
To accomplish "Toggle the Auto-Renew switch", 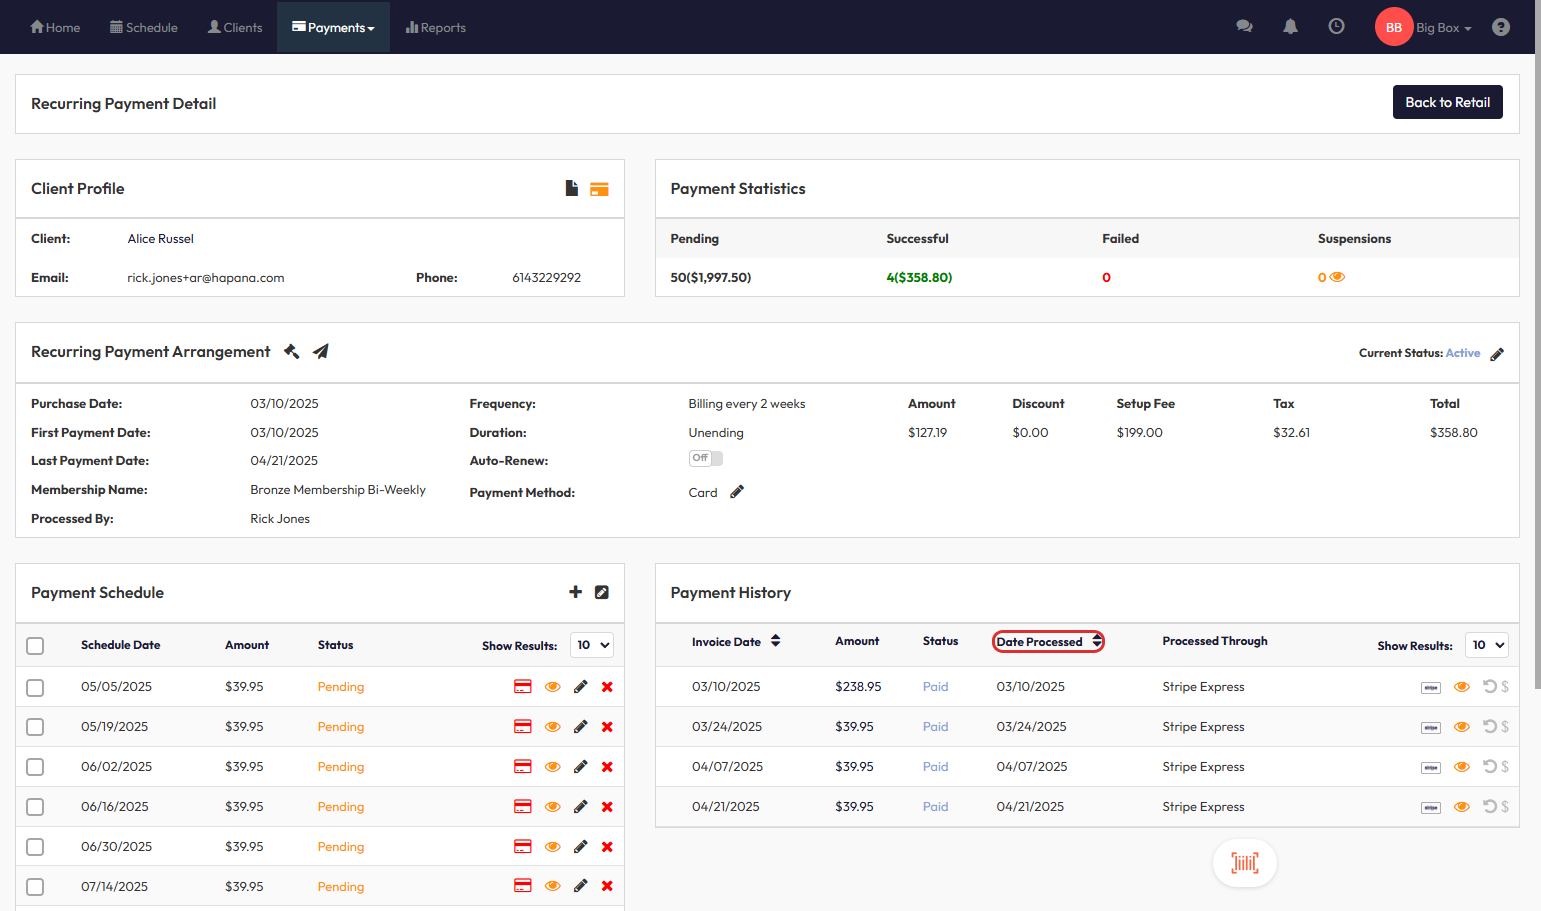I will [705, 458].
